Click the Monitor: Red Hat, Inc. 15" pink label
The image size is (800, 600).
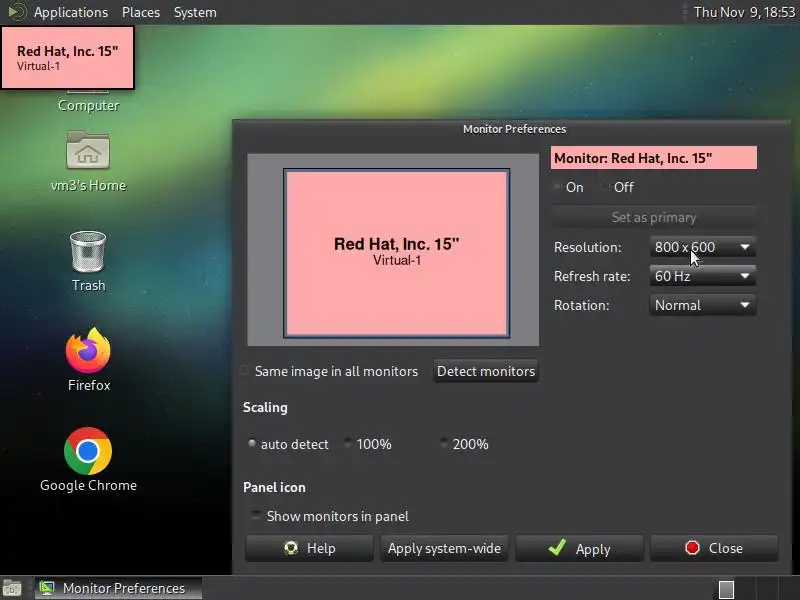pyautogui.click(x=654, y=158)
